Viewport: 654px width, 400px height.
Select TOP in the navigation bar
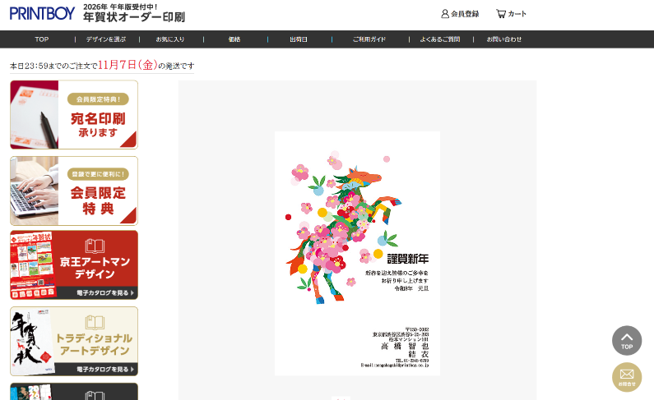click(41, 39)
